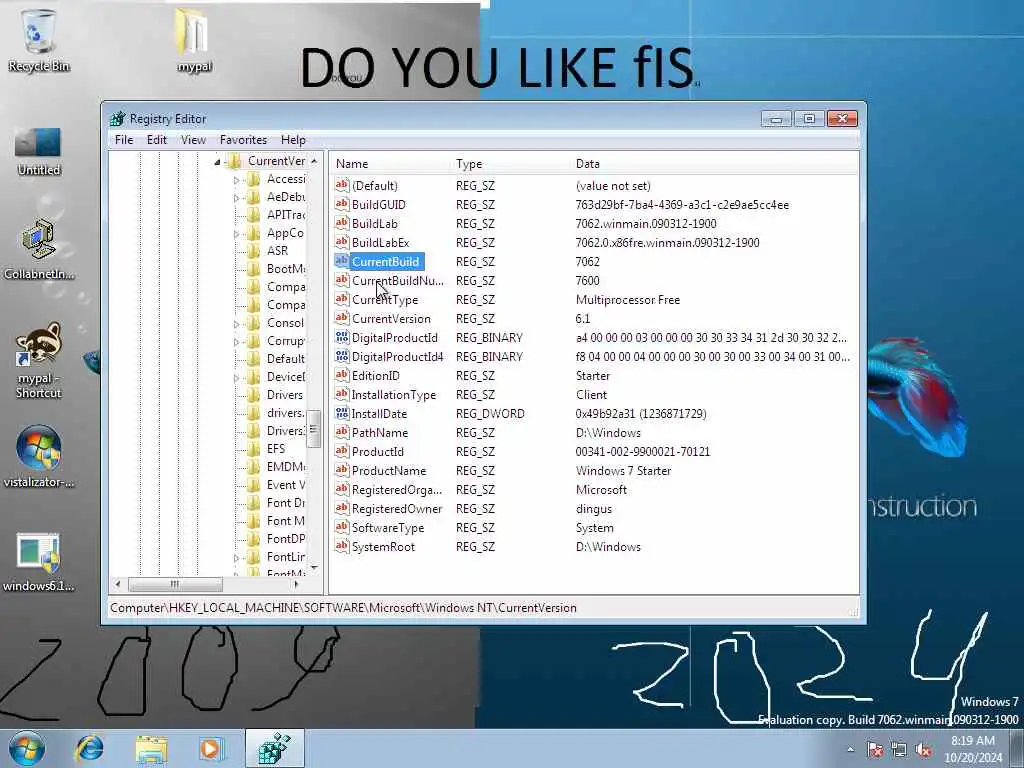Viewport: 1024px width, 768px height.
Task: Click the tree pane vertical scrollbar thumb
Action: (x=313, y=428)
